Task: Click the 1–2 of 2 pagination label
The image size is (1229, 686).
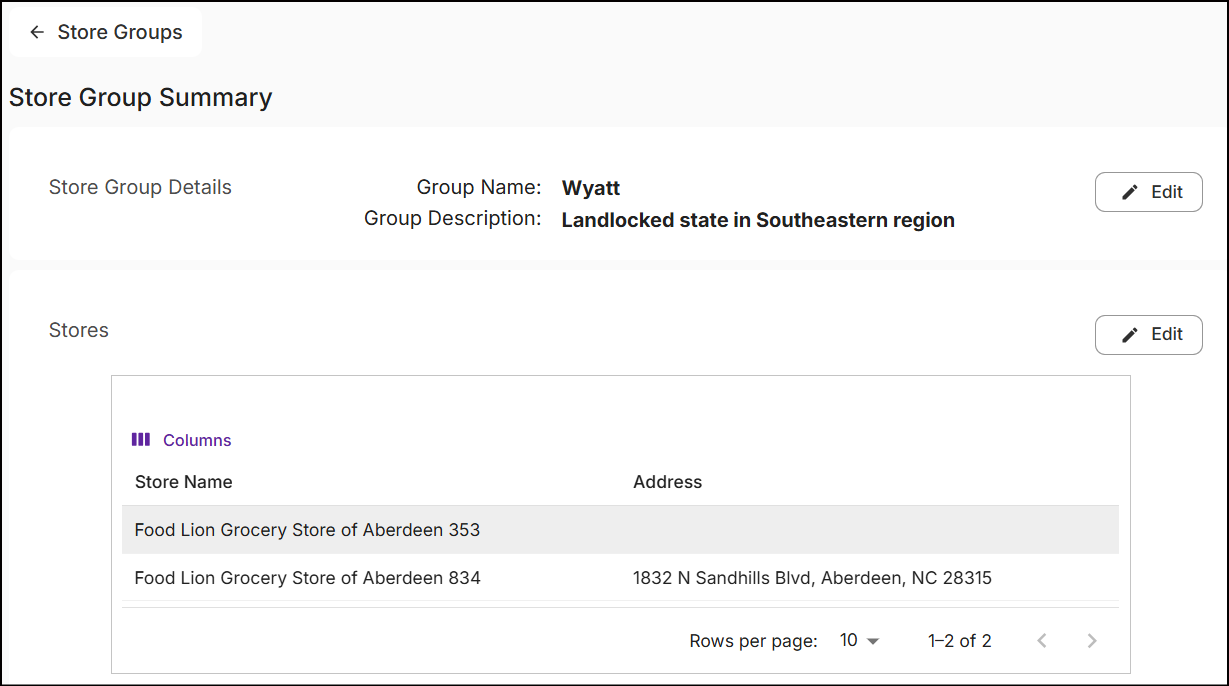Action: point(960,641)
